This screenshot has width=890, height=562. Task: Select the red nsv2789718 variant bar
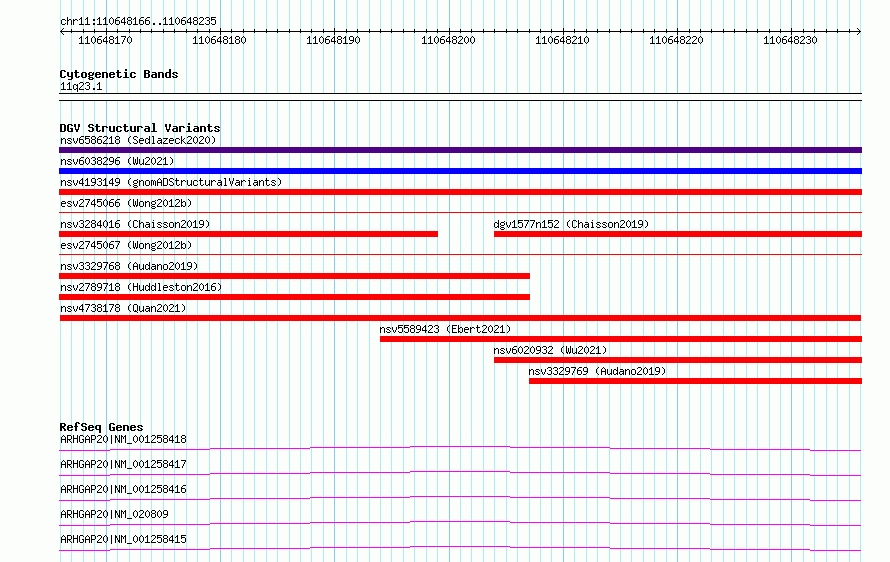(295, 297)
